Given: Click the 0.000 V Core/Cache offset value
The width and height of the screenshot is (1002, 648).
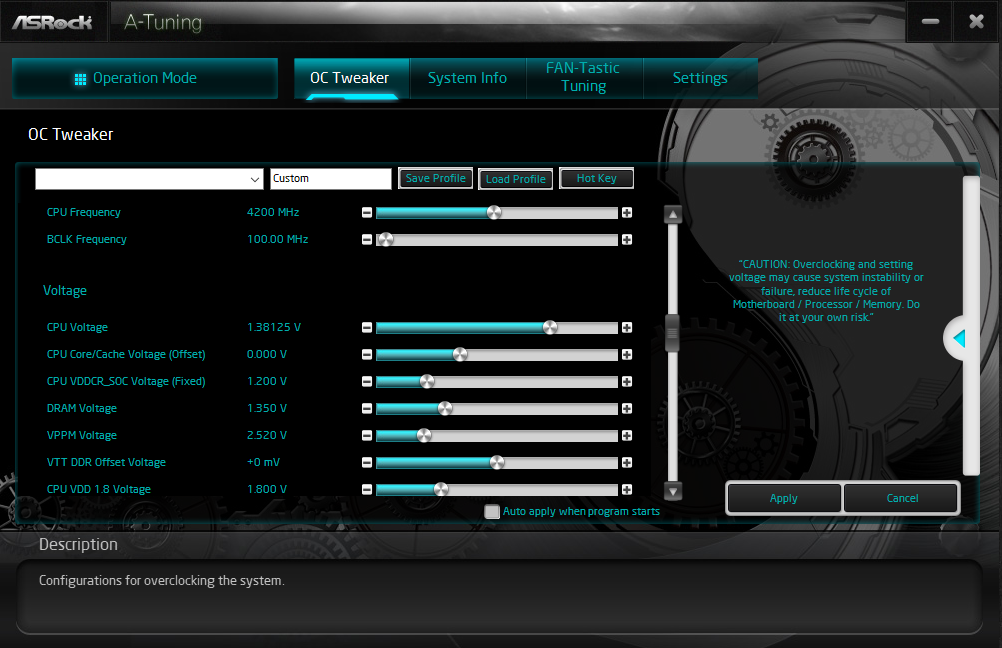Looking at the screenshot, I should 266,354.
